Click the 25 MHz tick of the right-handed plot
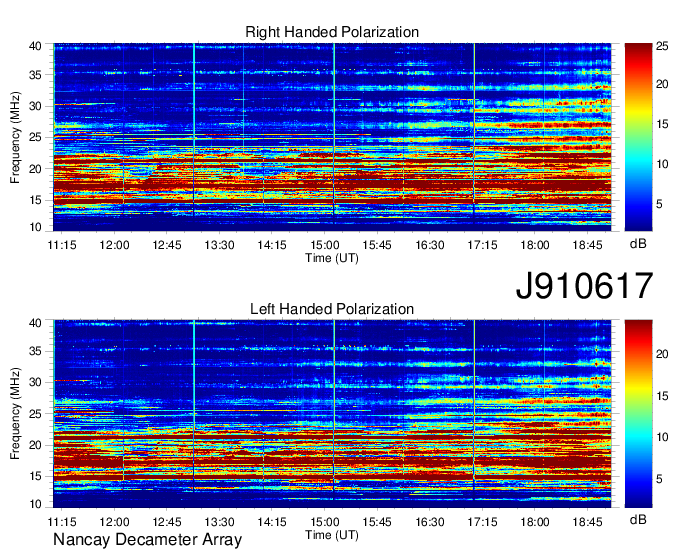The image size is (680, 552). tap(35, 137)
